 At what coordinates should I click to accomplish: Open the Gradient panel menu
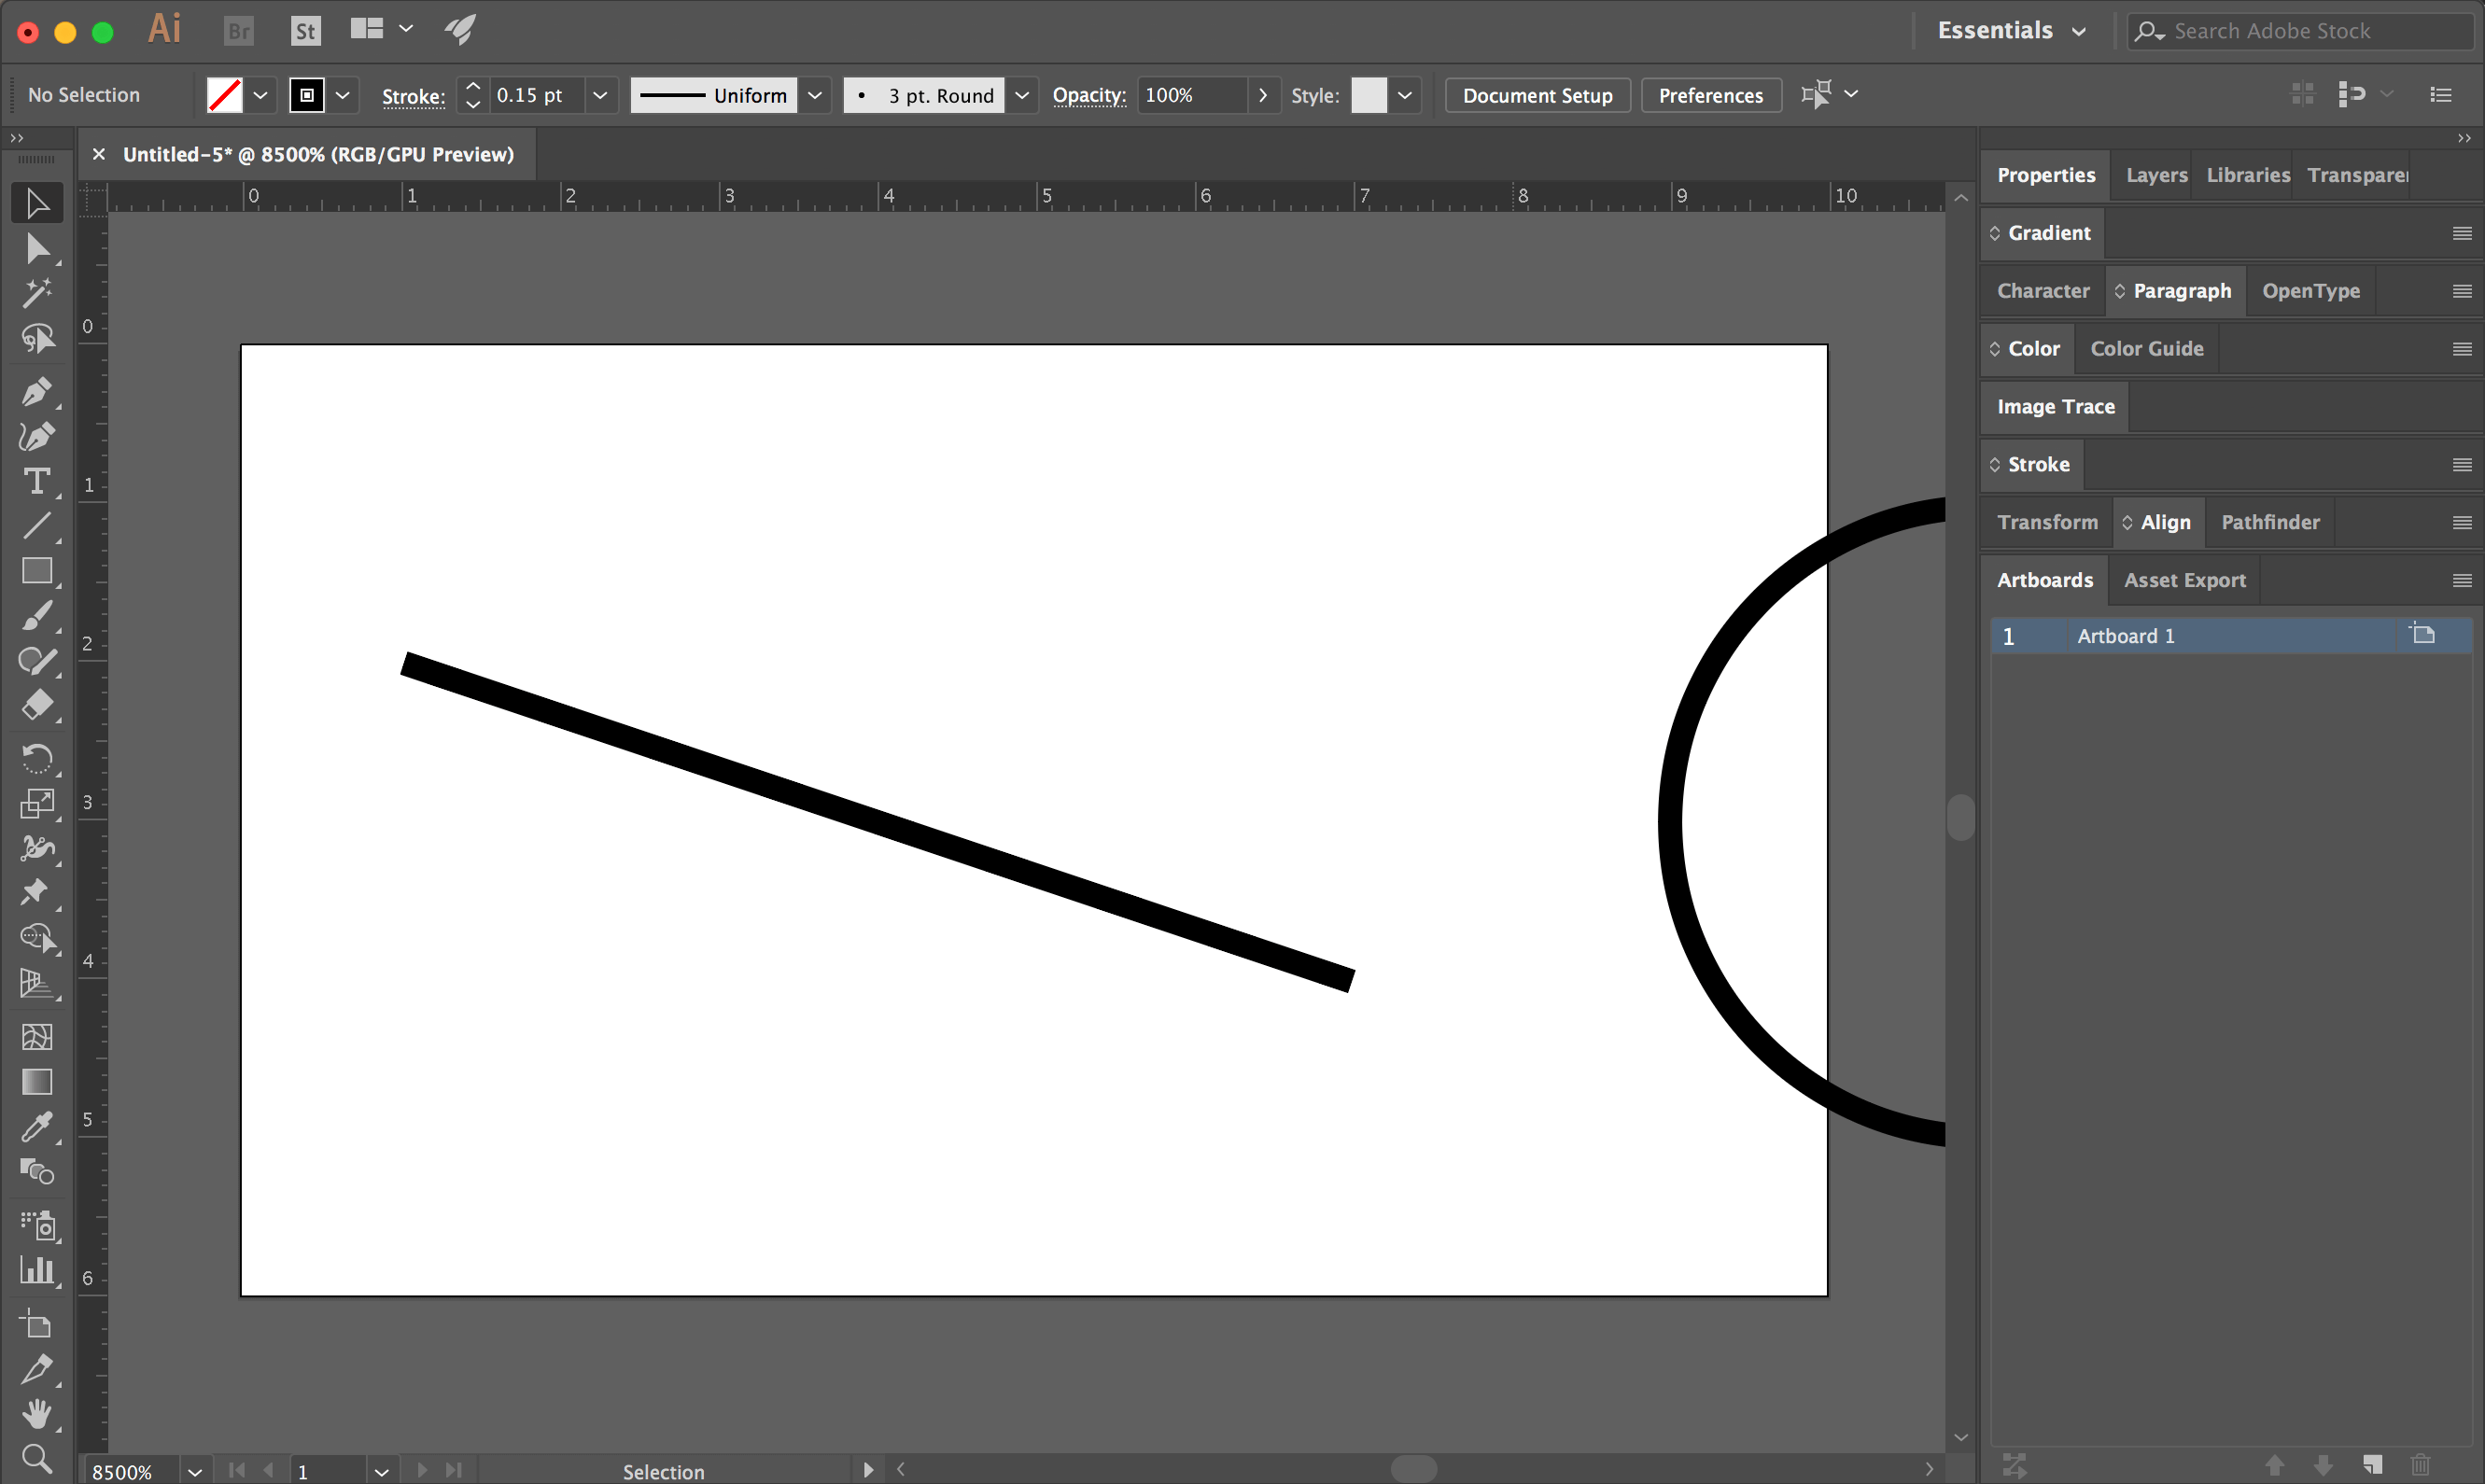tap(2462, 233)
